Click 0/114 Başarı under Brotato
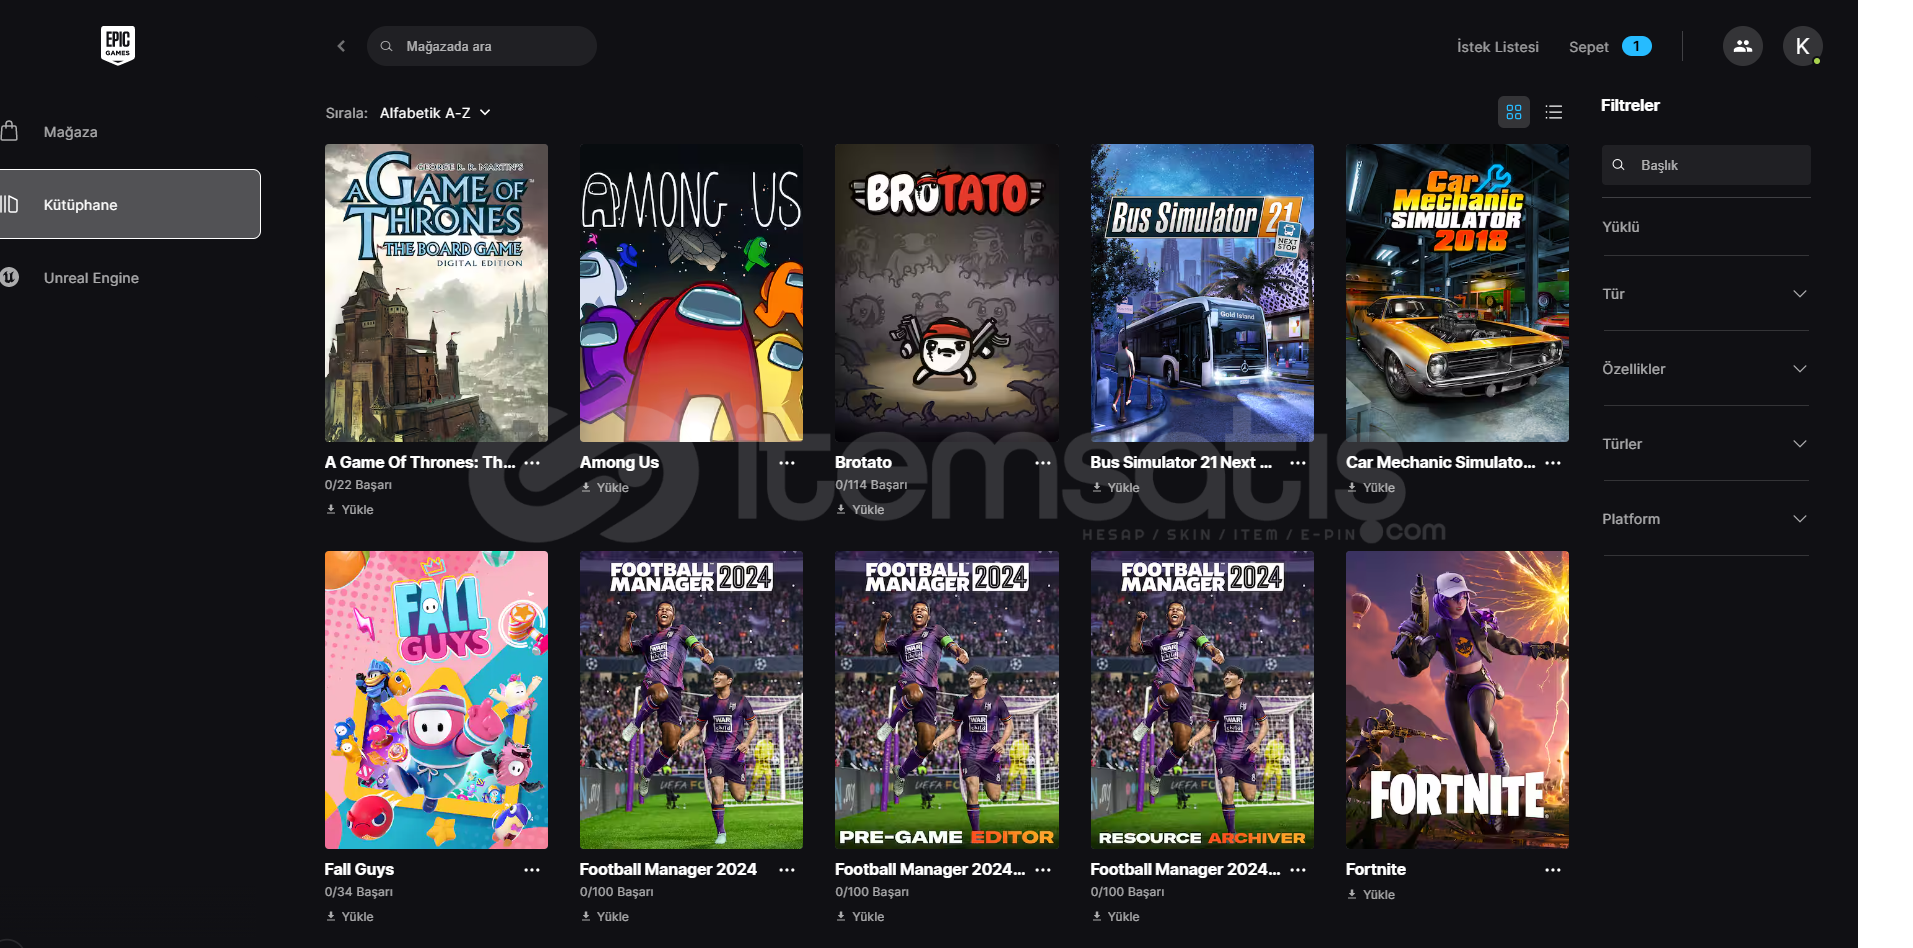 pyautogui.click(x=871, y=485)
